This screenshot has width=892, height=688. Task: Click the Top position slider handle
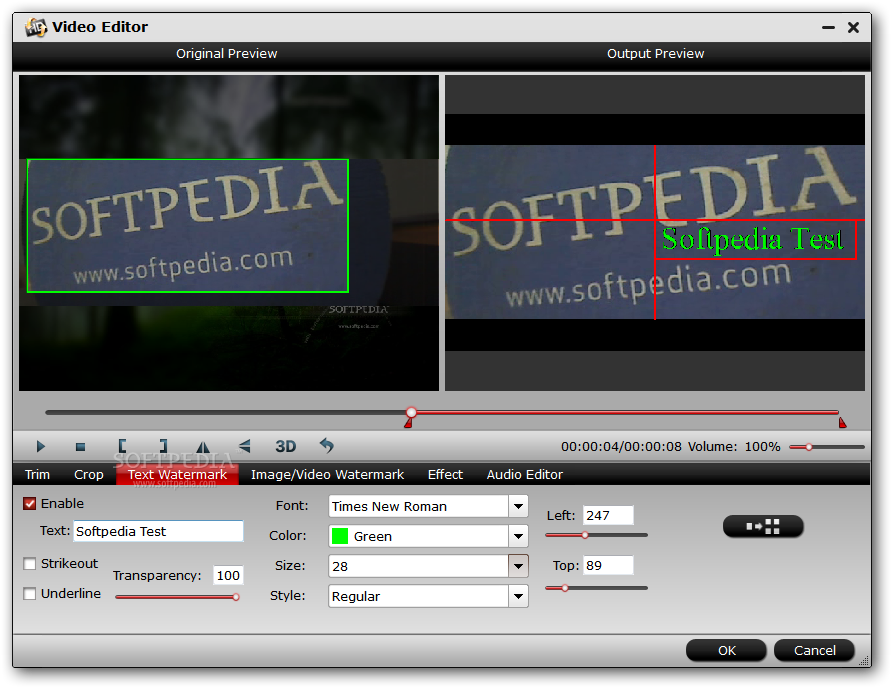565,588
